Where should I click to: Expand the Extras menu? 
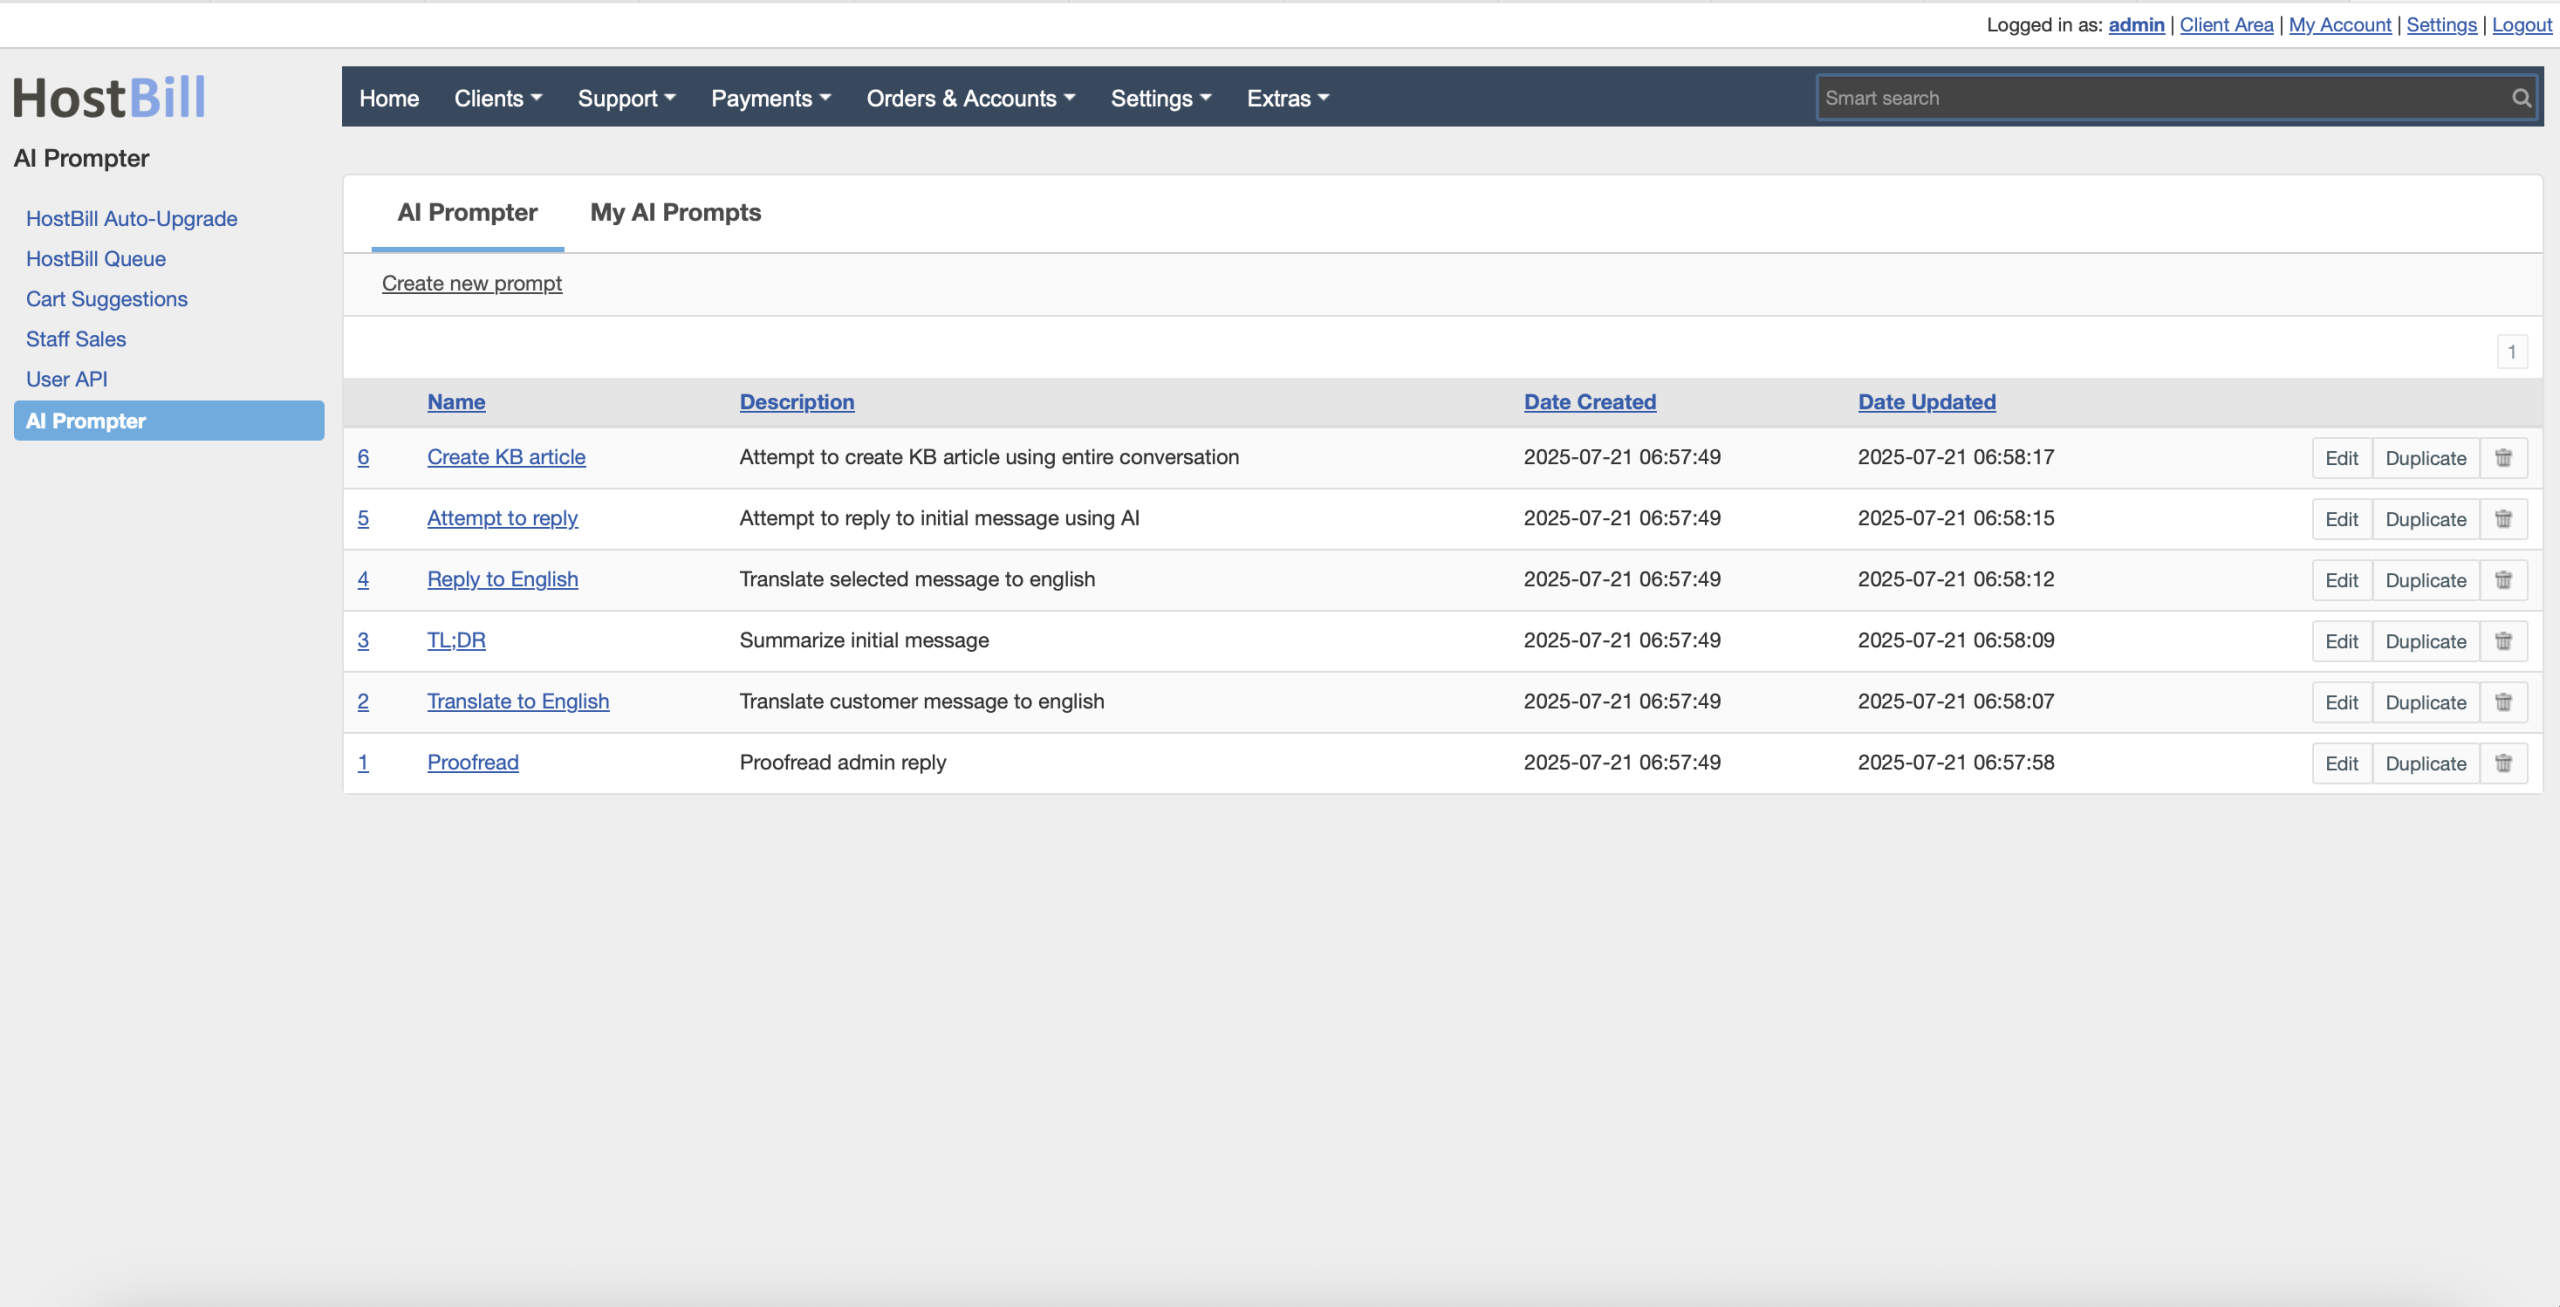(1288, 98)
